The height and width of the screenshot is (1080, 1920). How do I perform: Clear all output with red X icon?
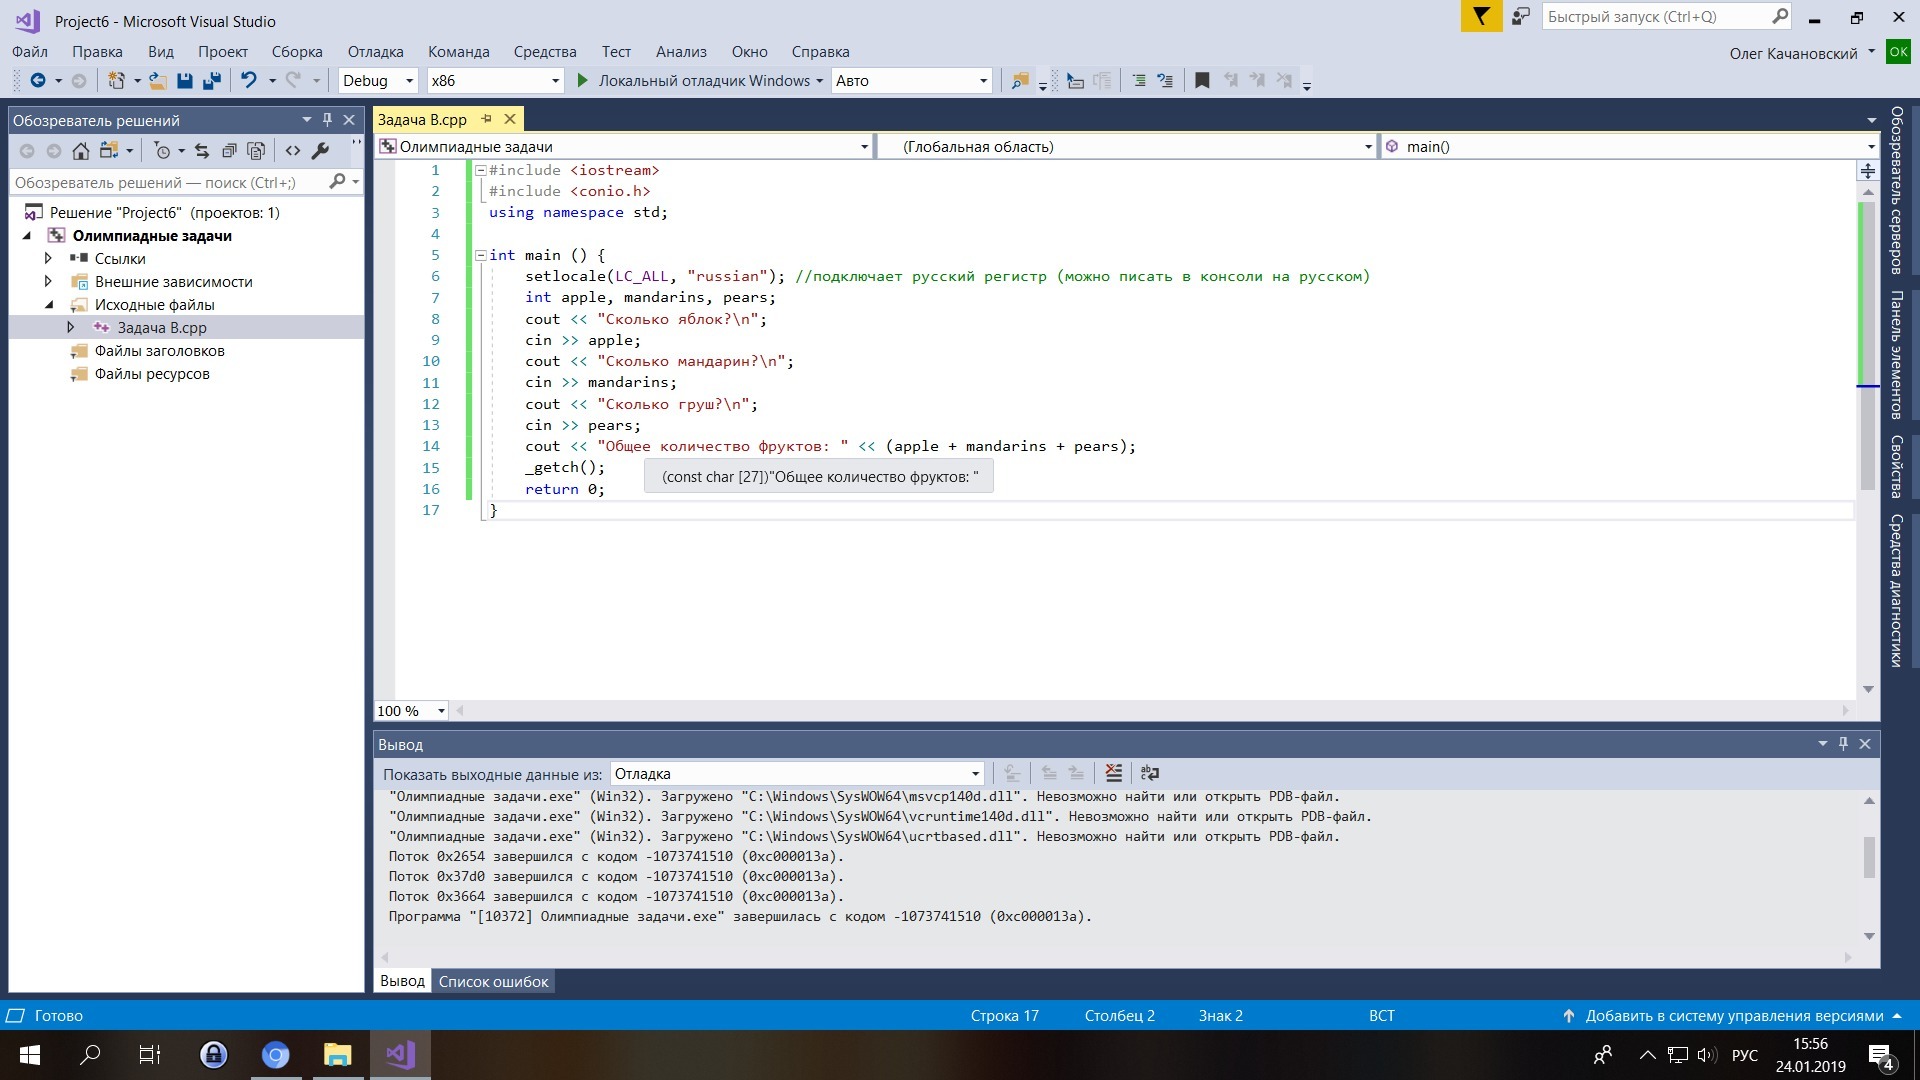(x=1113, y=773)
